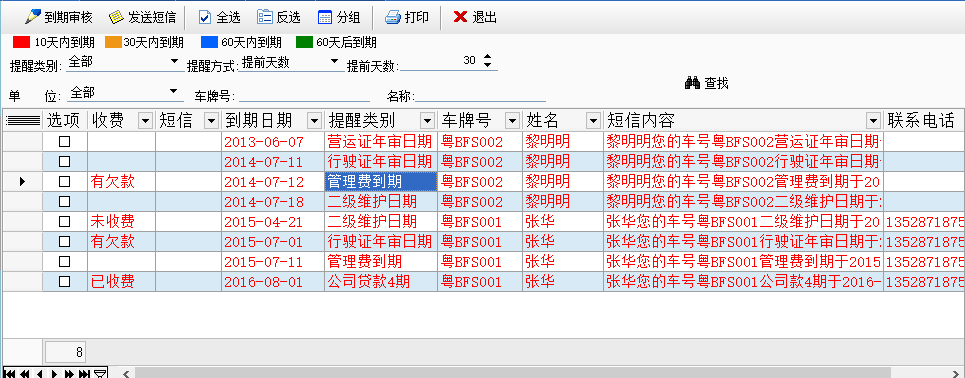Screen dimensions: 965x378
Task: Click the red 10天内到期 legend swatch
Action: click(22, 42)
